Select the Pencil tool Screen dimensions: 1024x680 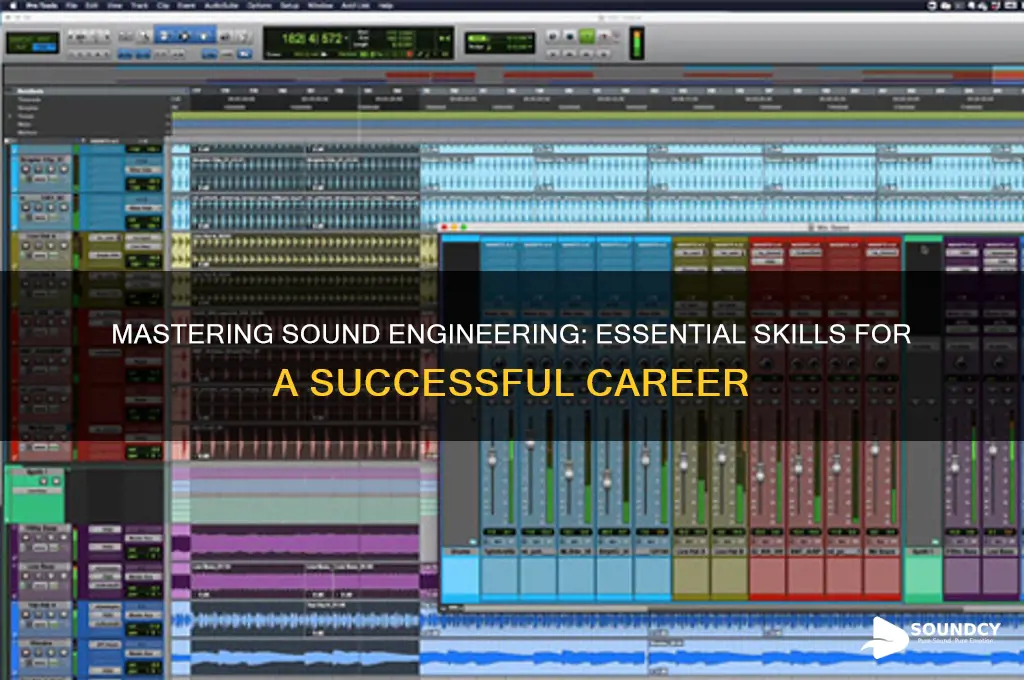pos(244,37)
